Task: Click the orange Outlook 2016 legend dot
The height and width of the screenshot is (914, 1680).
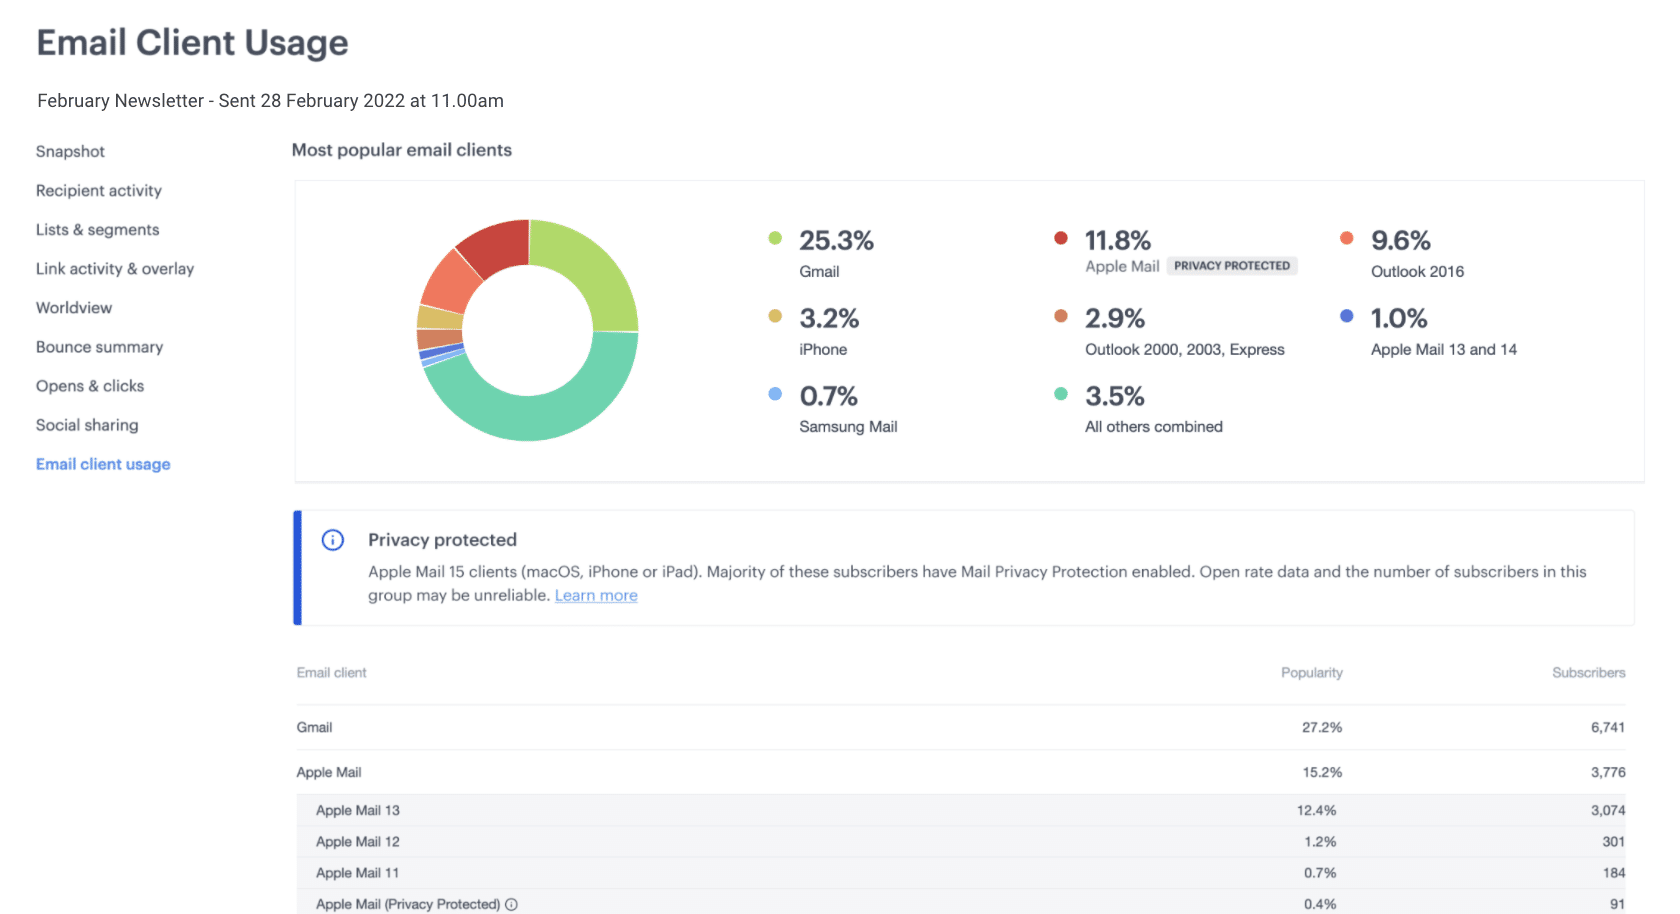Action: click(1347, 238)
